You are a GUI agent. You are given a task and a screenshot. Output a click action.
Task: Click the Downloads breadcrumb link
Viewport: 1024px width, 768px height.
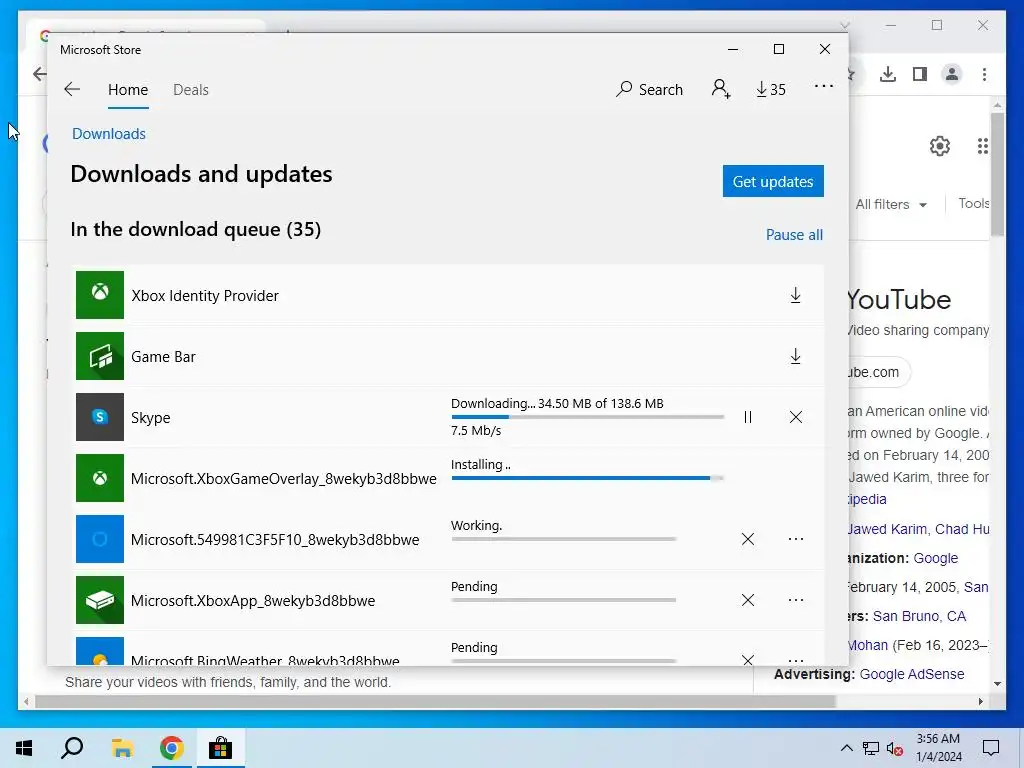[109, 134]
